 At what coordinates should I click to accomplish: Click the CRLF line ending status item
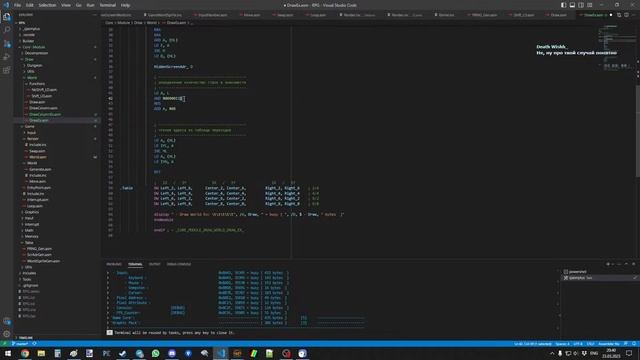[x=590, y=344]
